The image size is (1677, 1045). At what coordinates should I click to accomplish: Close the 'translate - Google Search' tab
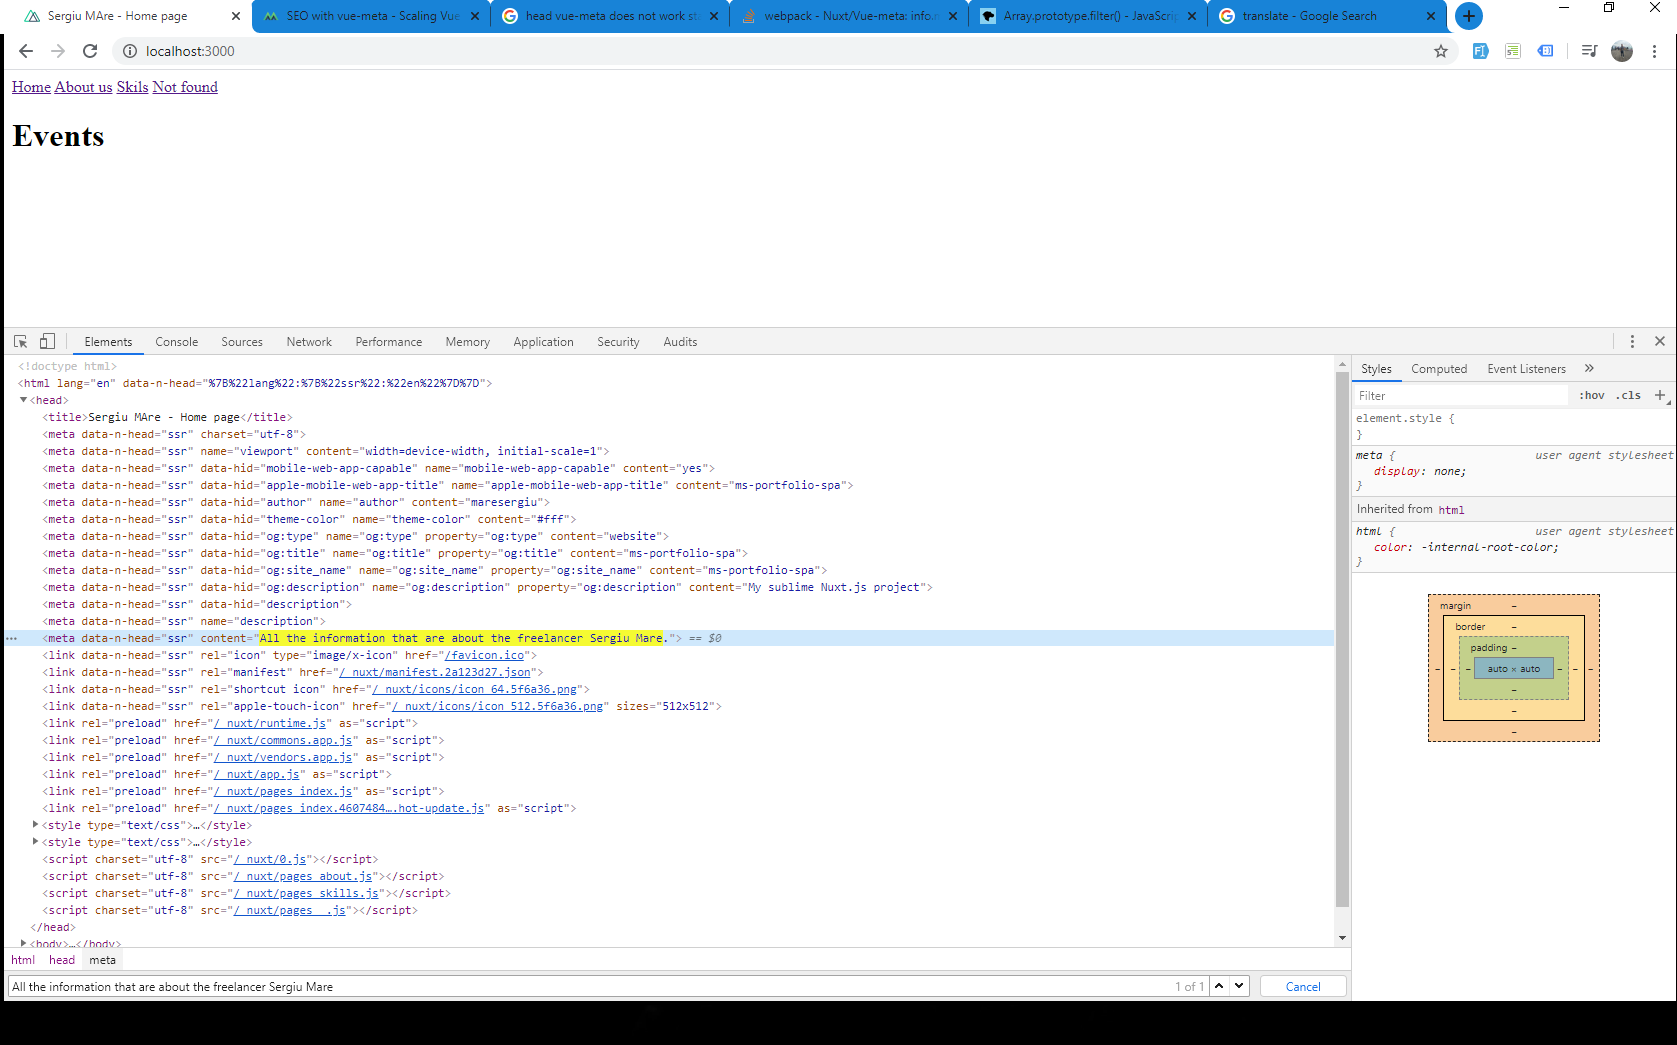(x=1430, y=16)
